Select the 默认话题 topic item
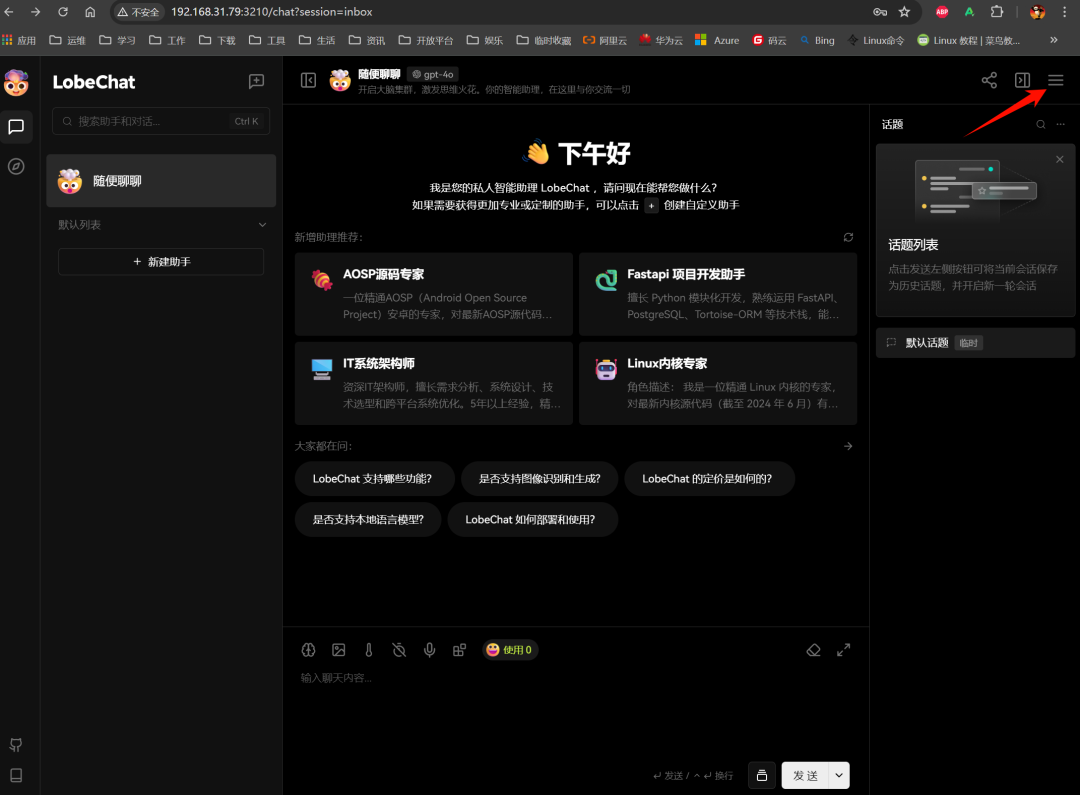Screen dimensions: 1080x795 click(x=975, y=343)
